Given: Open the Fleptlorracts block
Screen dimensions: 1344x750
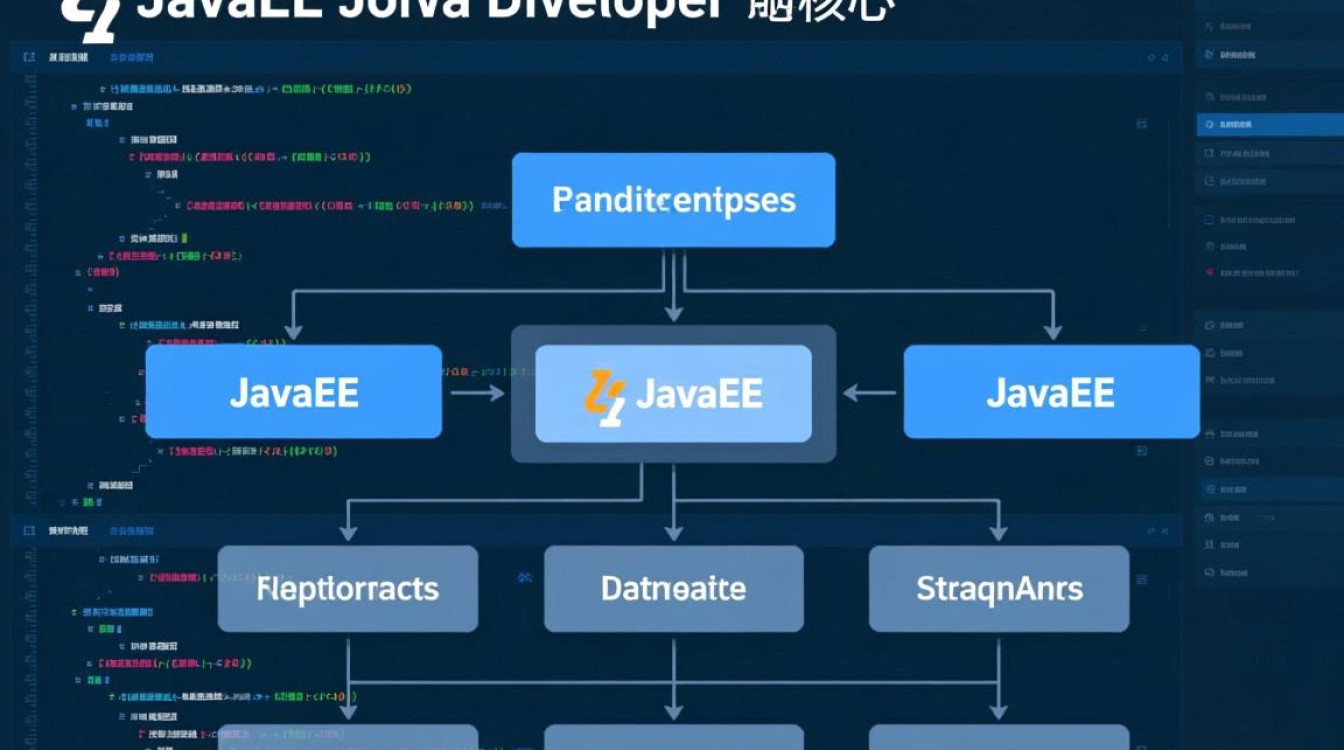Looking at the screenshot, I should pyautogui.click(x=347, y=588).
